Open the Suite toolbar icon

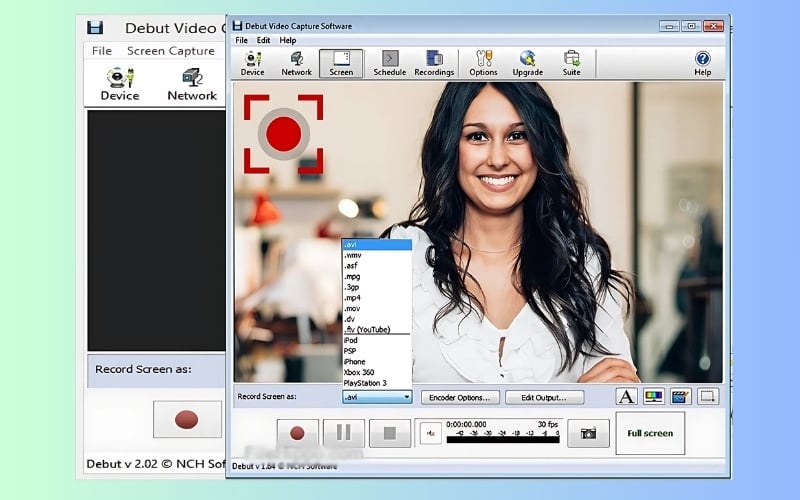coord(571,64)
